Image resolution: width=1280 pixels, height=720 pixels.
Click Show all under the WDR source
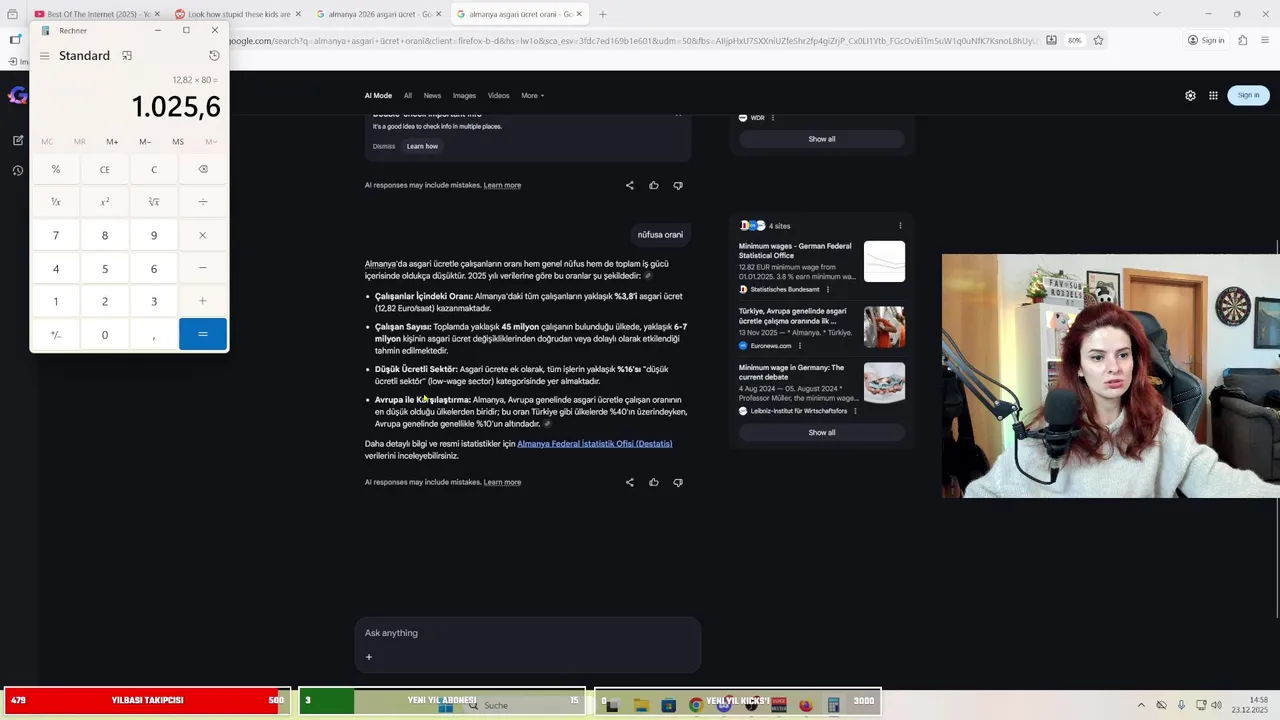(x=822, y=139)
